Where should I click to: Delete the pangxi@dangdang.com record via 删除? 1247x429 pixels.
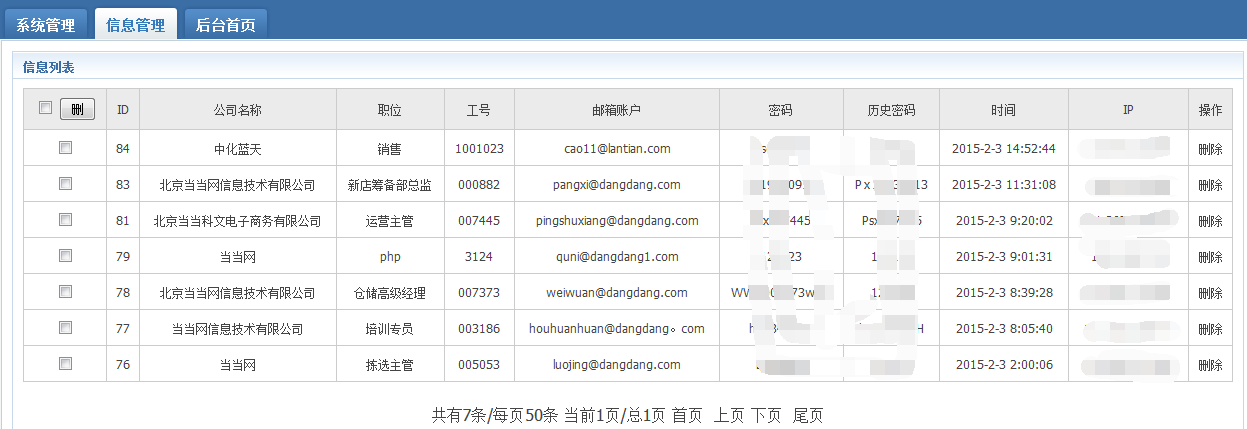[1210, 185]
